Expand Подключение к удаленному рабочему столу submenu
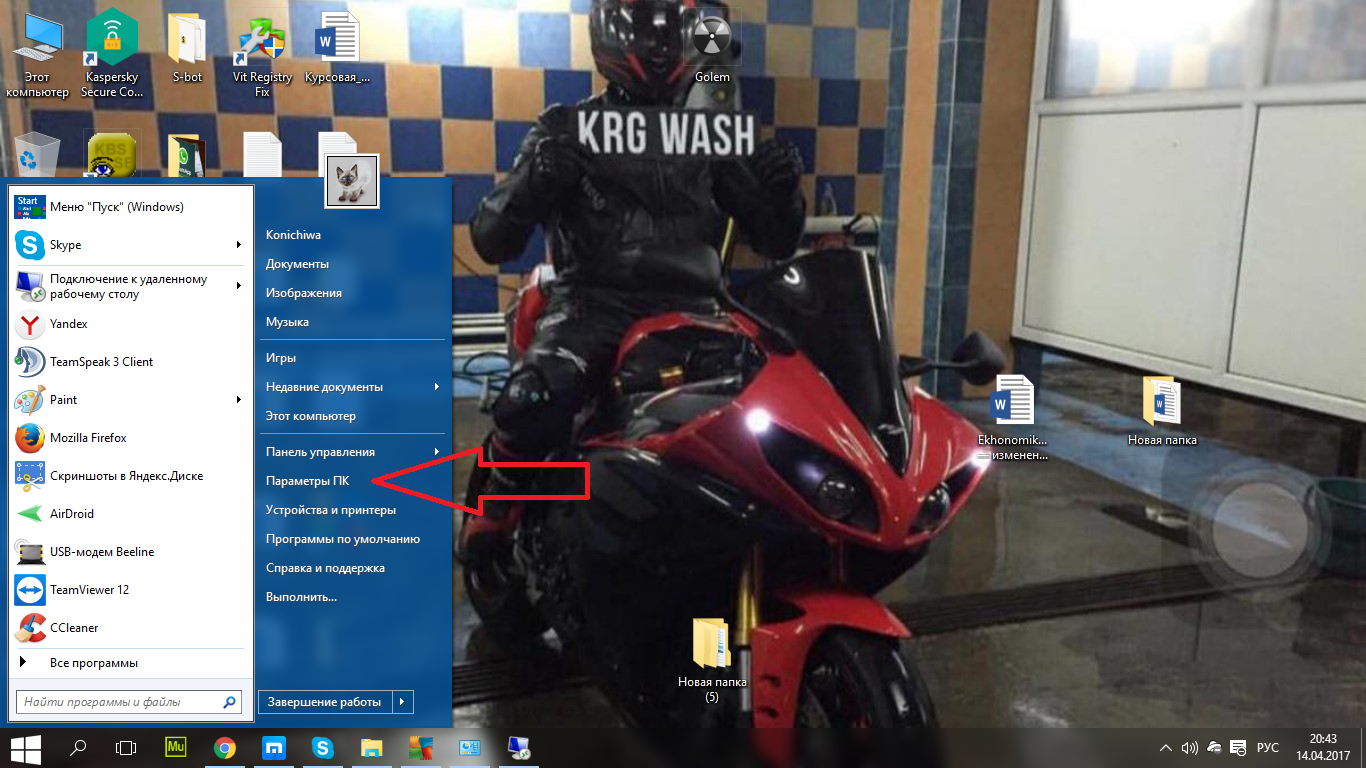This screenshot has height=768, width=1366. [238, 286]
